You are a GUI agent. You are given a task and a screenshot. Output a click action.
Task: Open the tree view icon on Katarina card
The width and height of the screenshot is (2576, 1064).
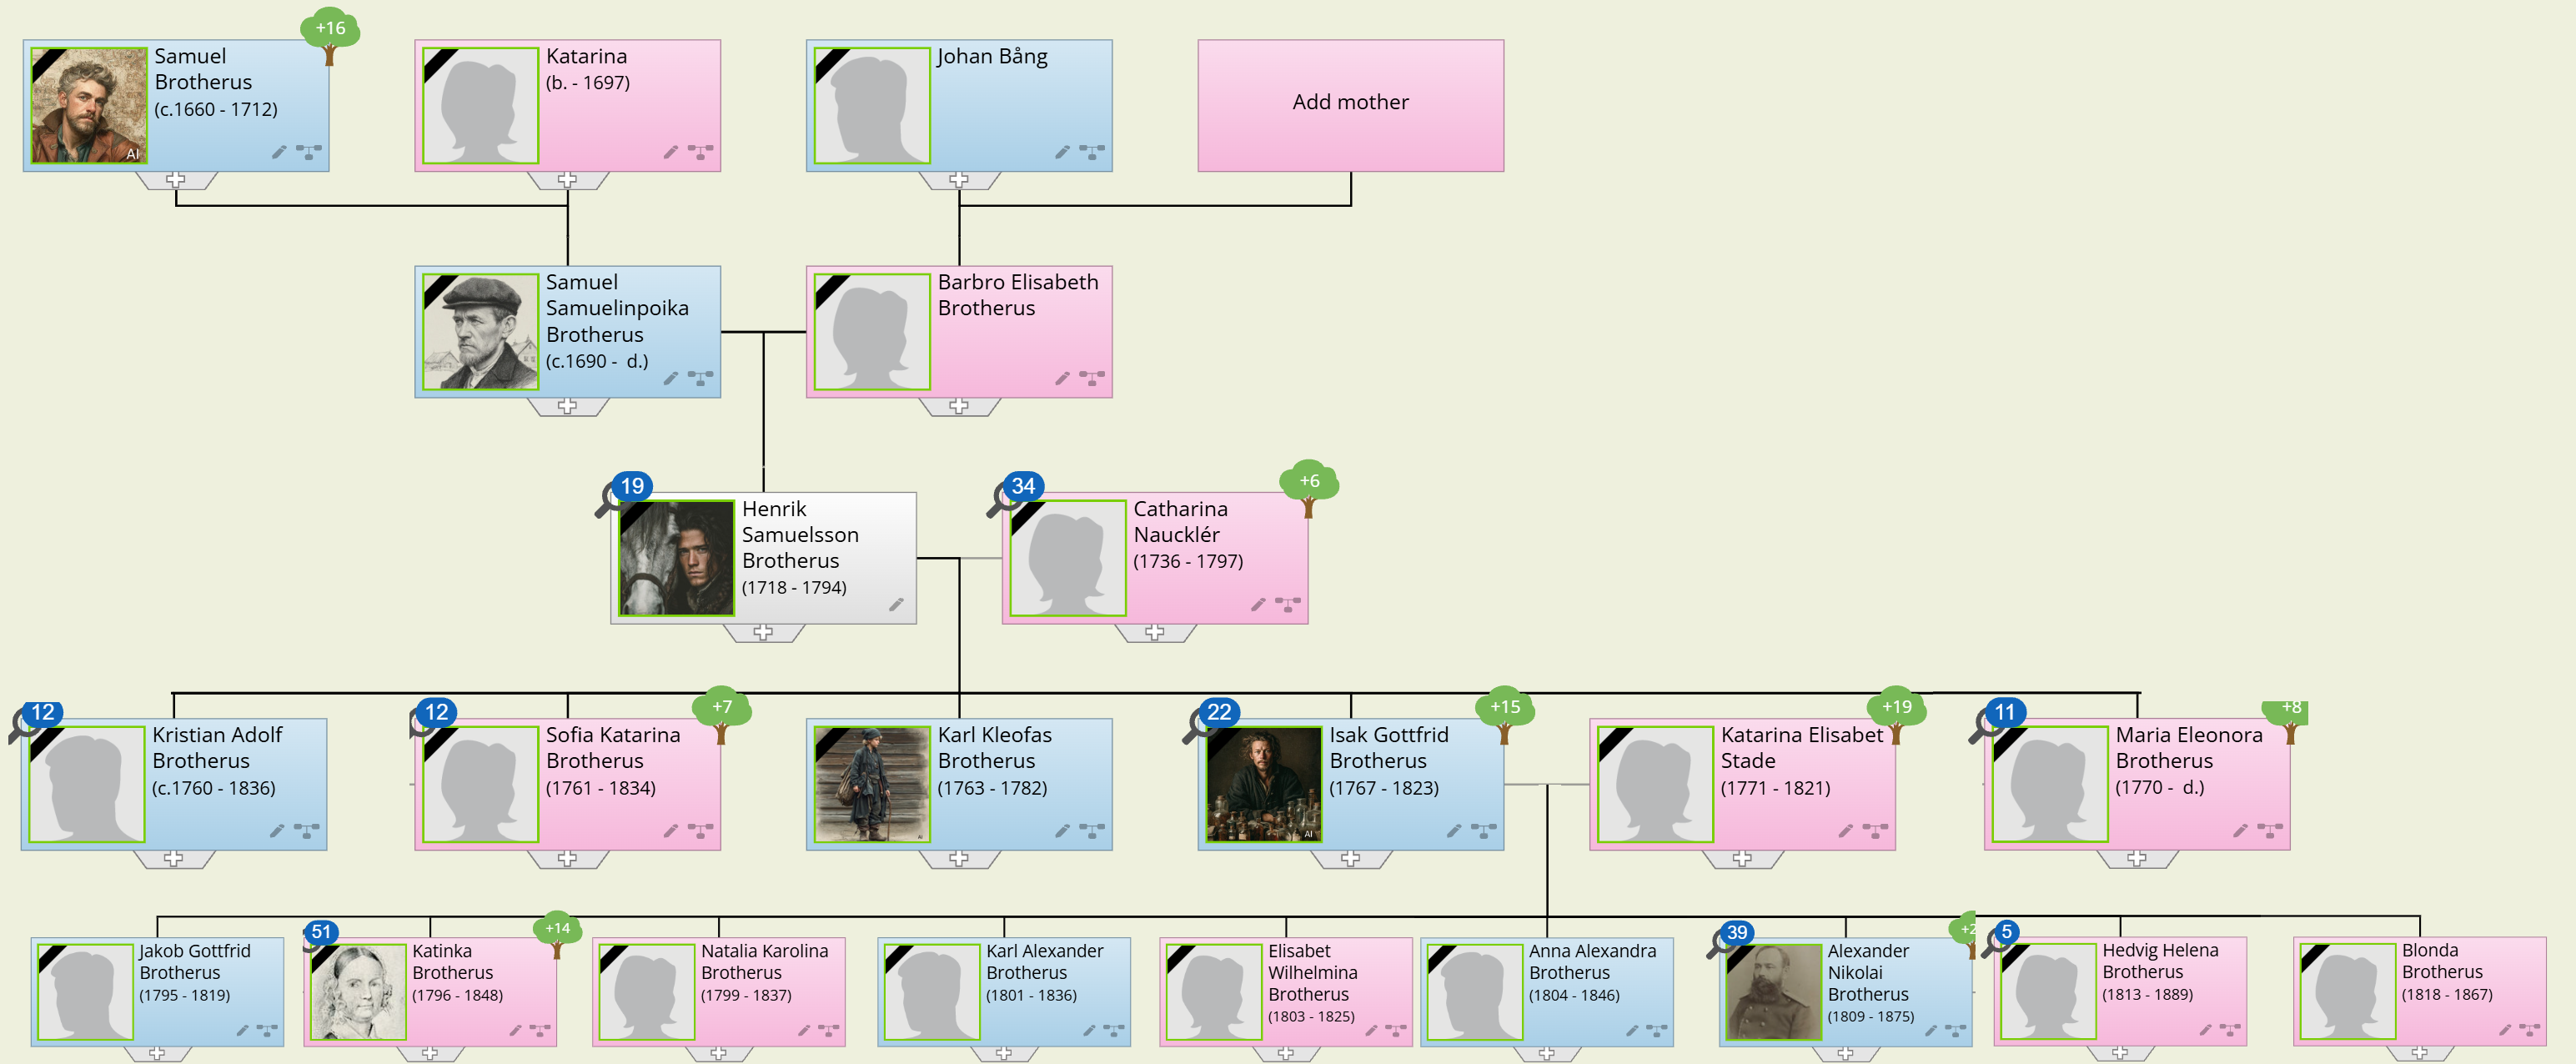700,152
